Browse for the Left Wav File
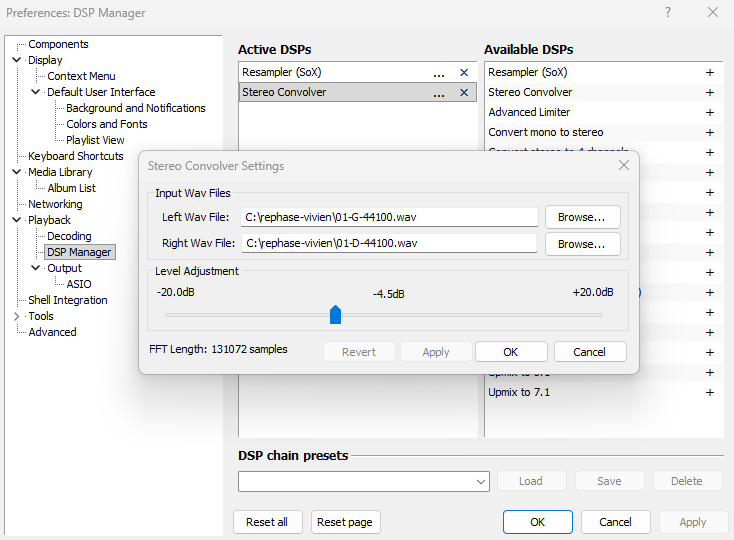 582,217
